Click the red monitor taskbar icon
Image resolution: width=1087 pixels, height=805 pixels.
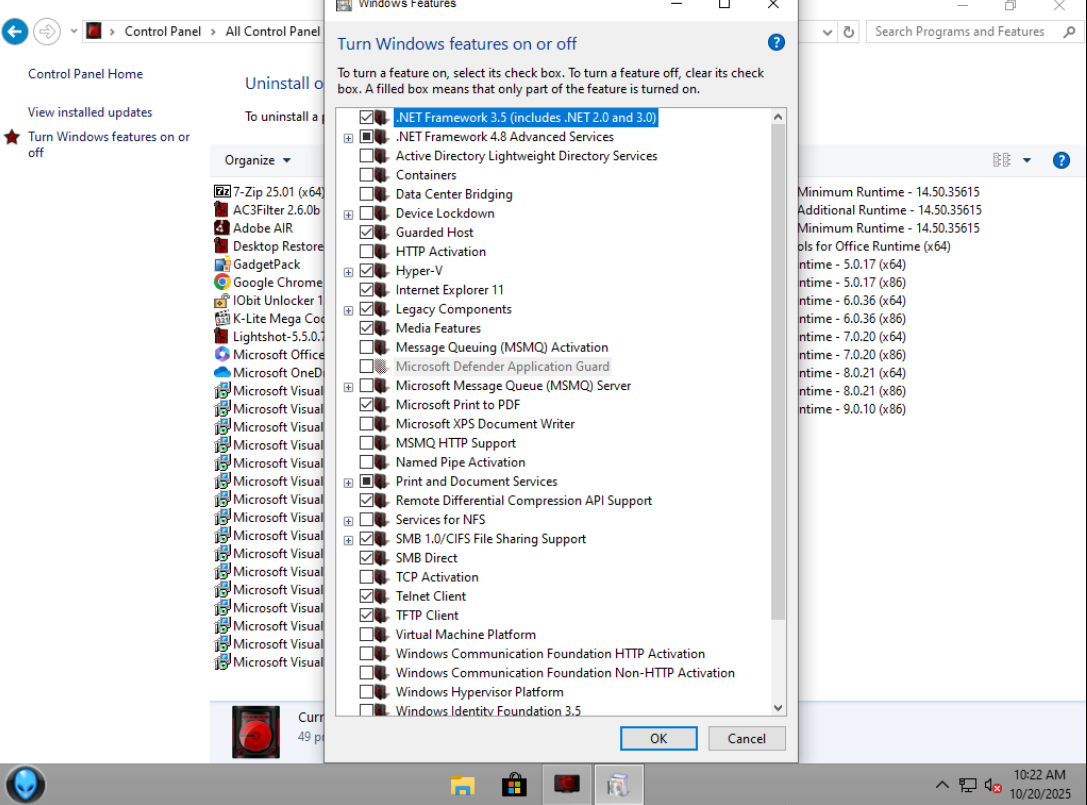point(567,785)
